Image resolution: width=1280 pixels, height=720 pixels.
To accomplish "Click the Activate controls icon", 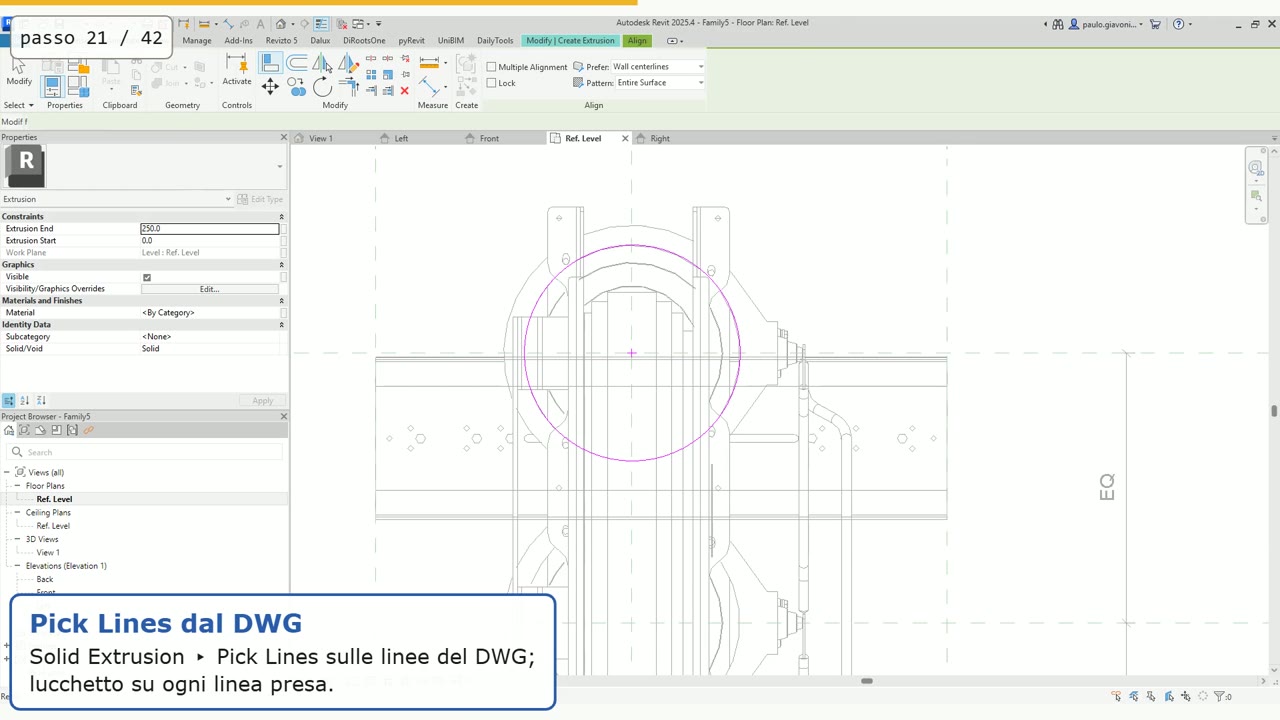I will [x=237, y=63].
